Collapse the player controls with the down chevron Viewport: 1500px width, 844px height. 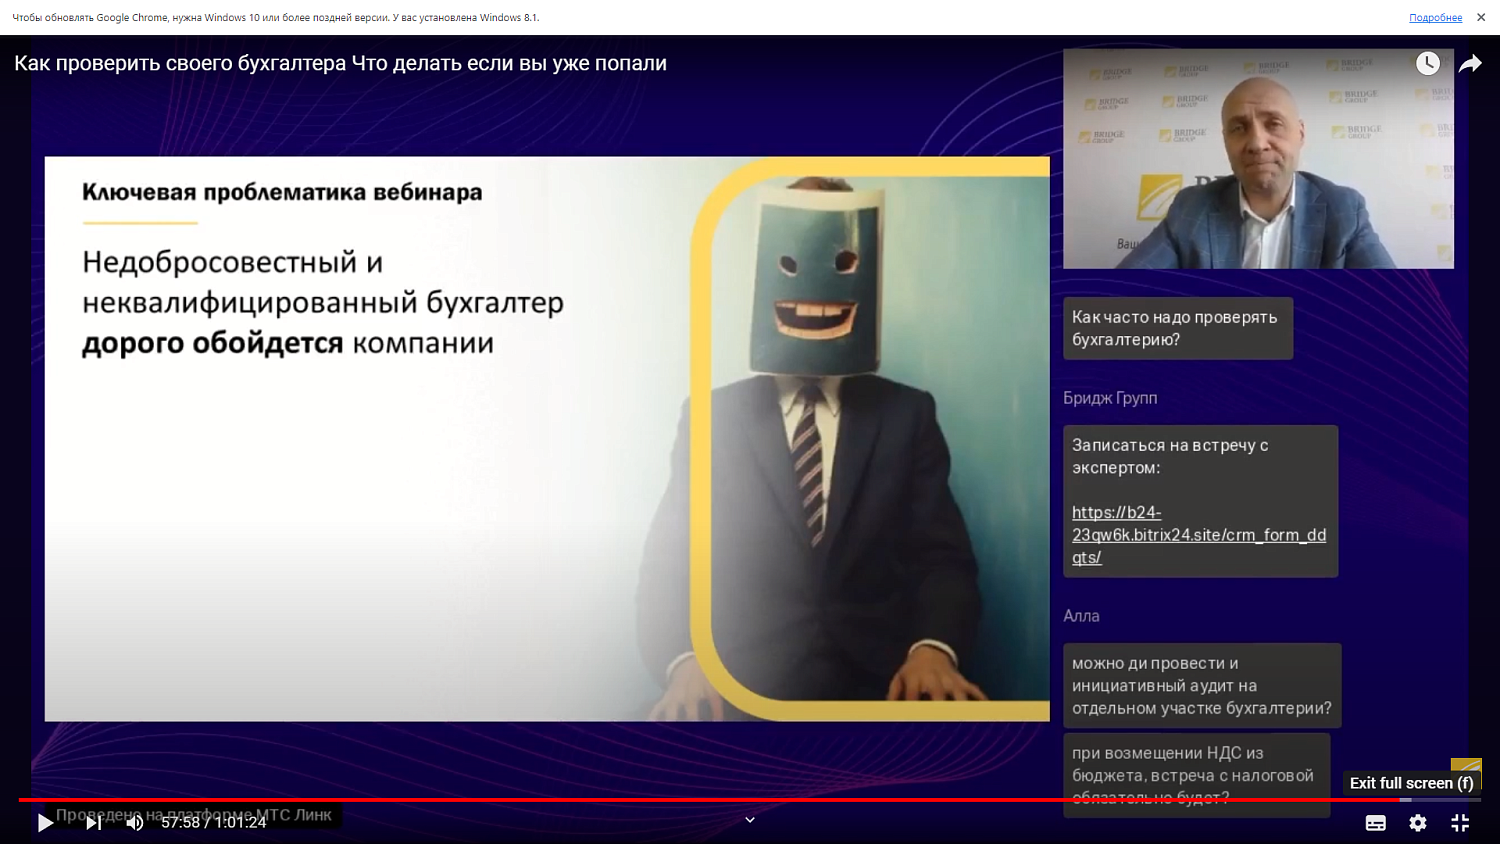[749, 819]
